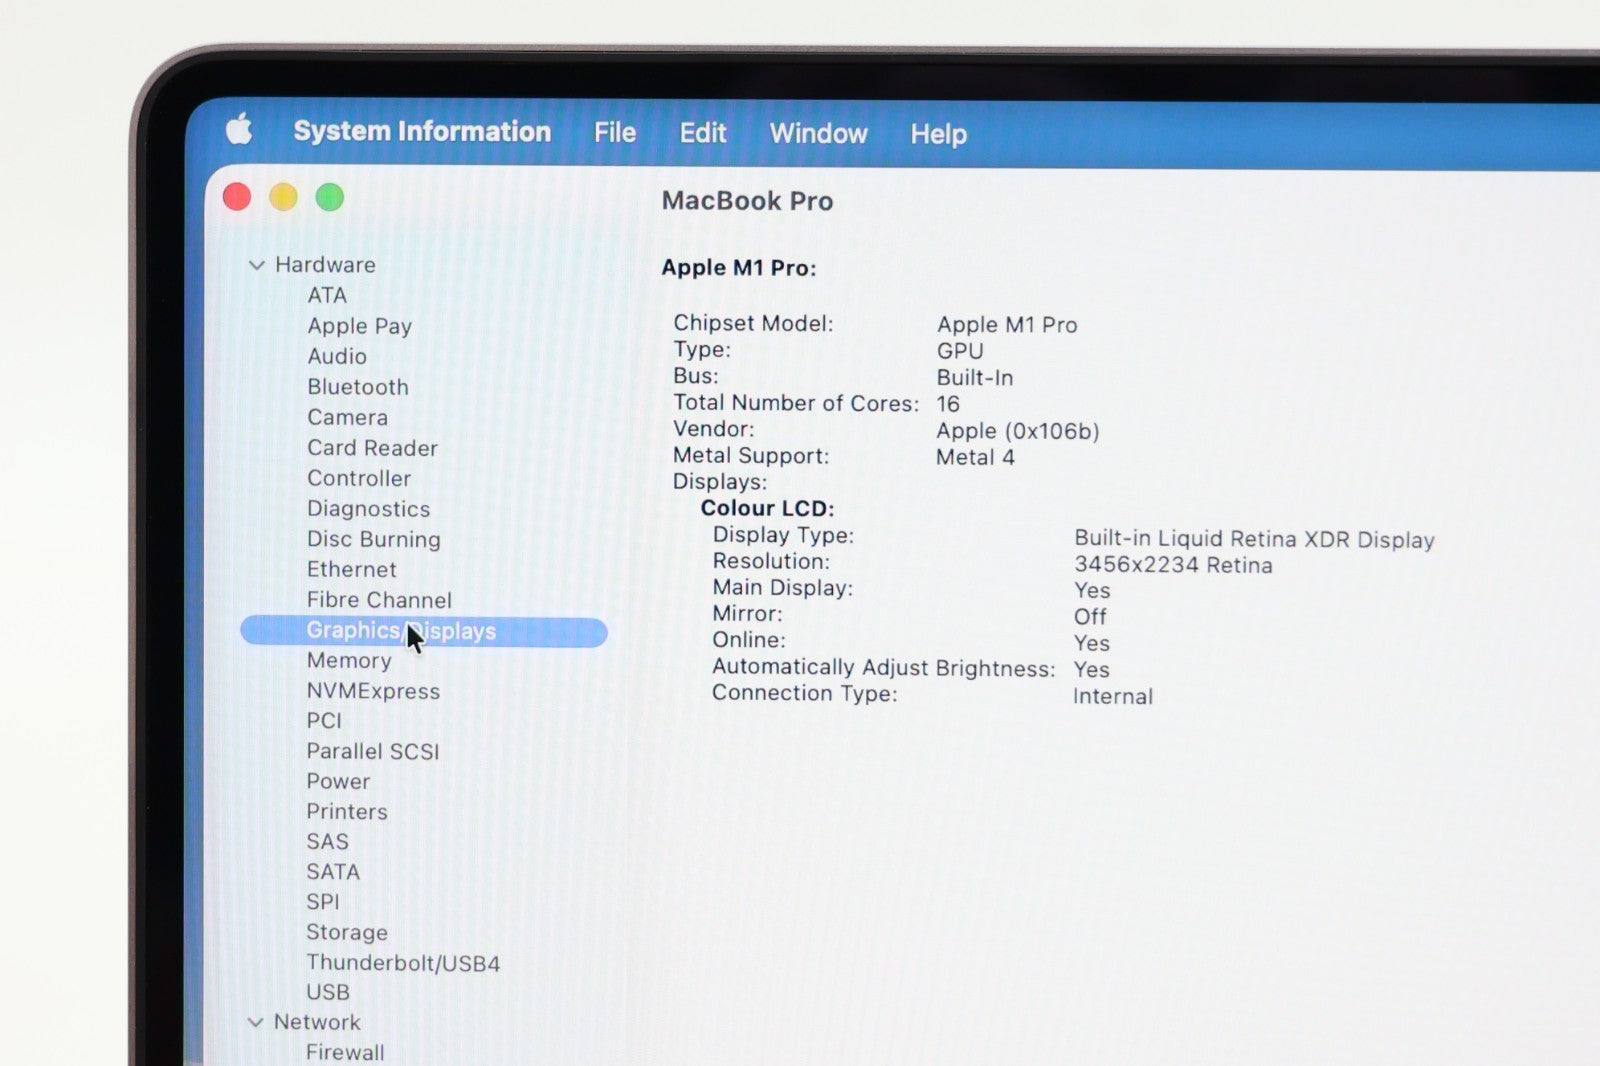The height and width of the screenshot is (1066, 1600).
Task: Click the yellow minimize window button
Action: [283, 197]
